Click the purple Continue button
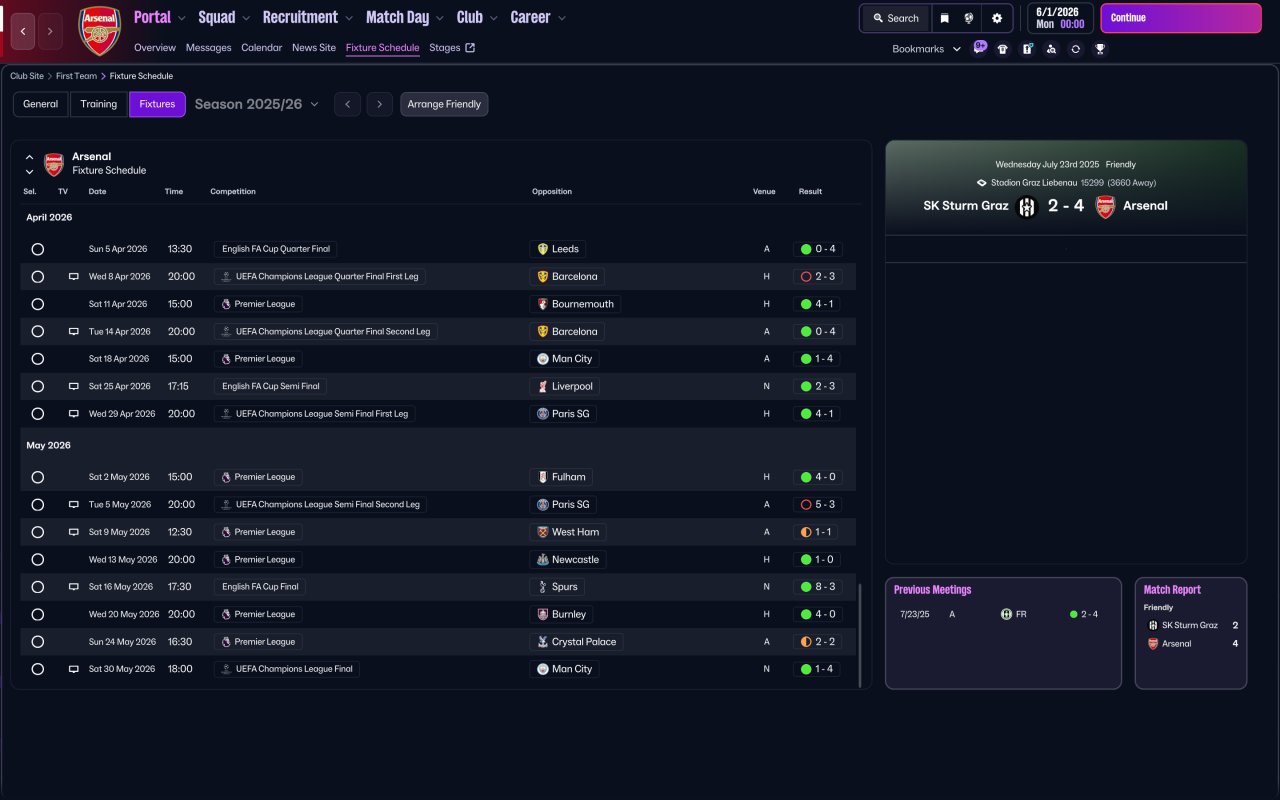This screenshot has width=1280, height=800. pos(1181,18)
